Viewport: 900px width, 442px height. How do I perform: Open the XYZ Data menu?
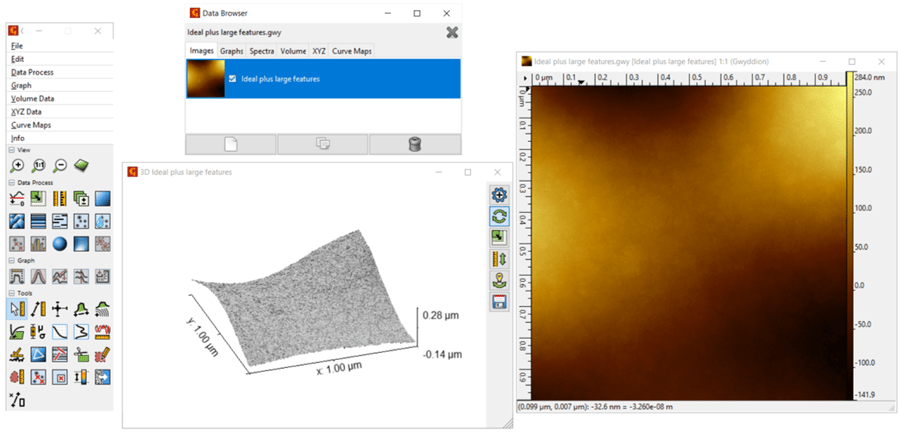(x=60, y=111)
